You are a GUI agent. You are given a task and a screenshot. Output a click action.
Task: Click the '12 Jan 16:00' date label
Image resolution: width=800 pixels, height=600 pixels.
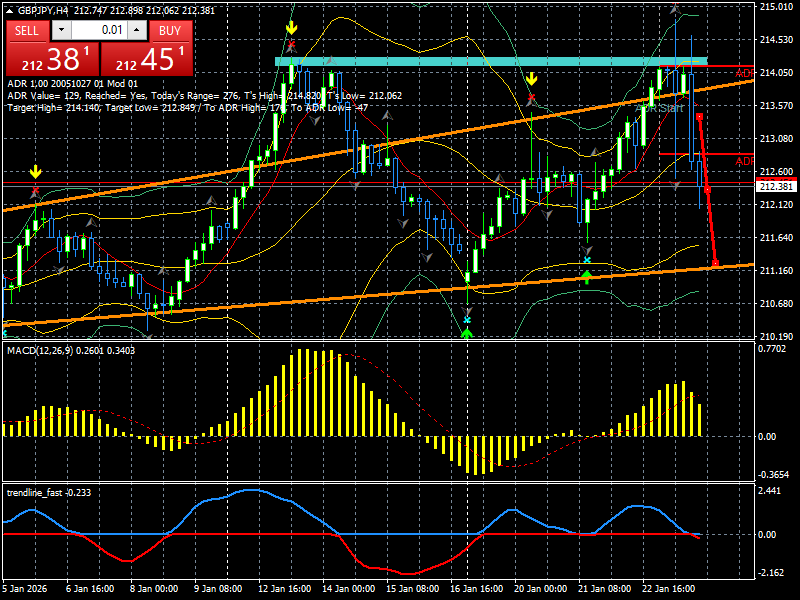[285, 588]
